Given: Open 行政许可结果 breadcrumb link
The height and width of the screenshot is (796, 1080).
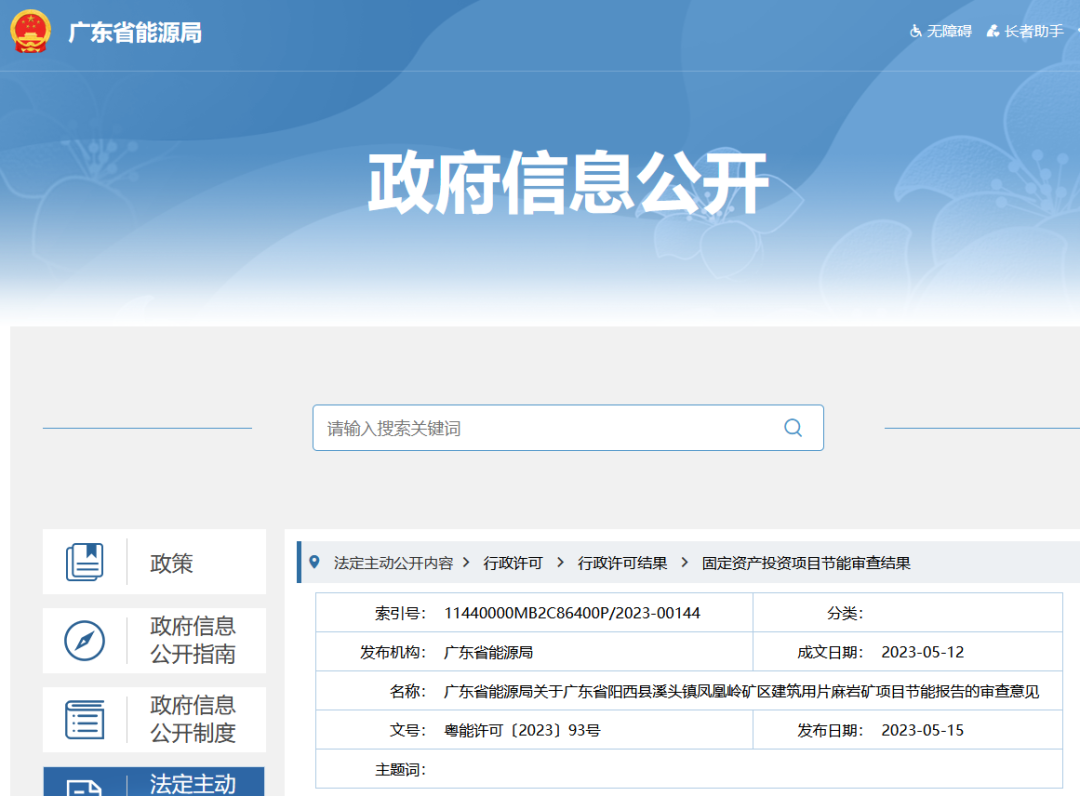Looking at the screenshot, I should [622, 563].
